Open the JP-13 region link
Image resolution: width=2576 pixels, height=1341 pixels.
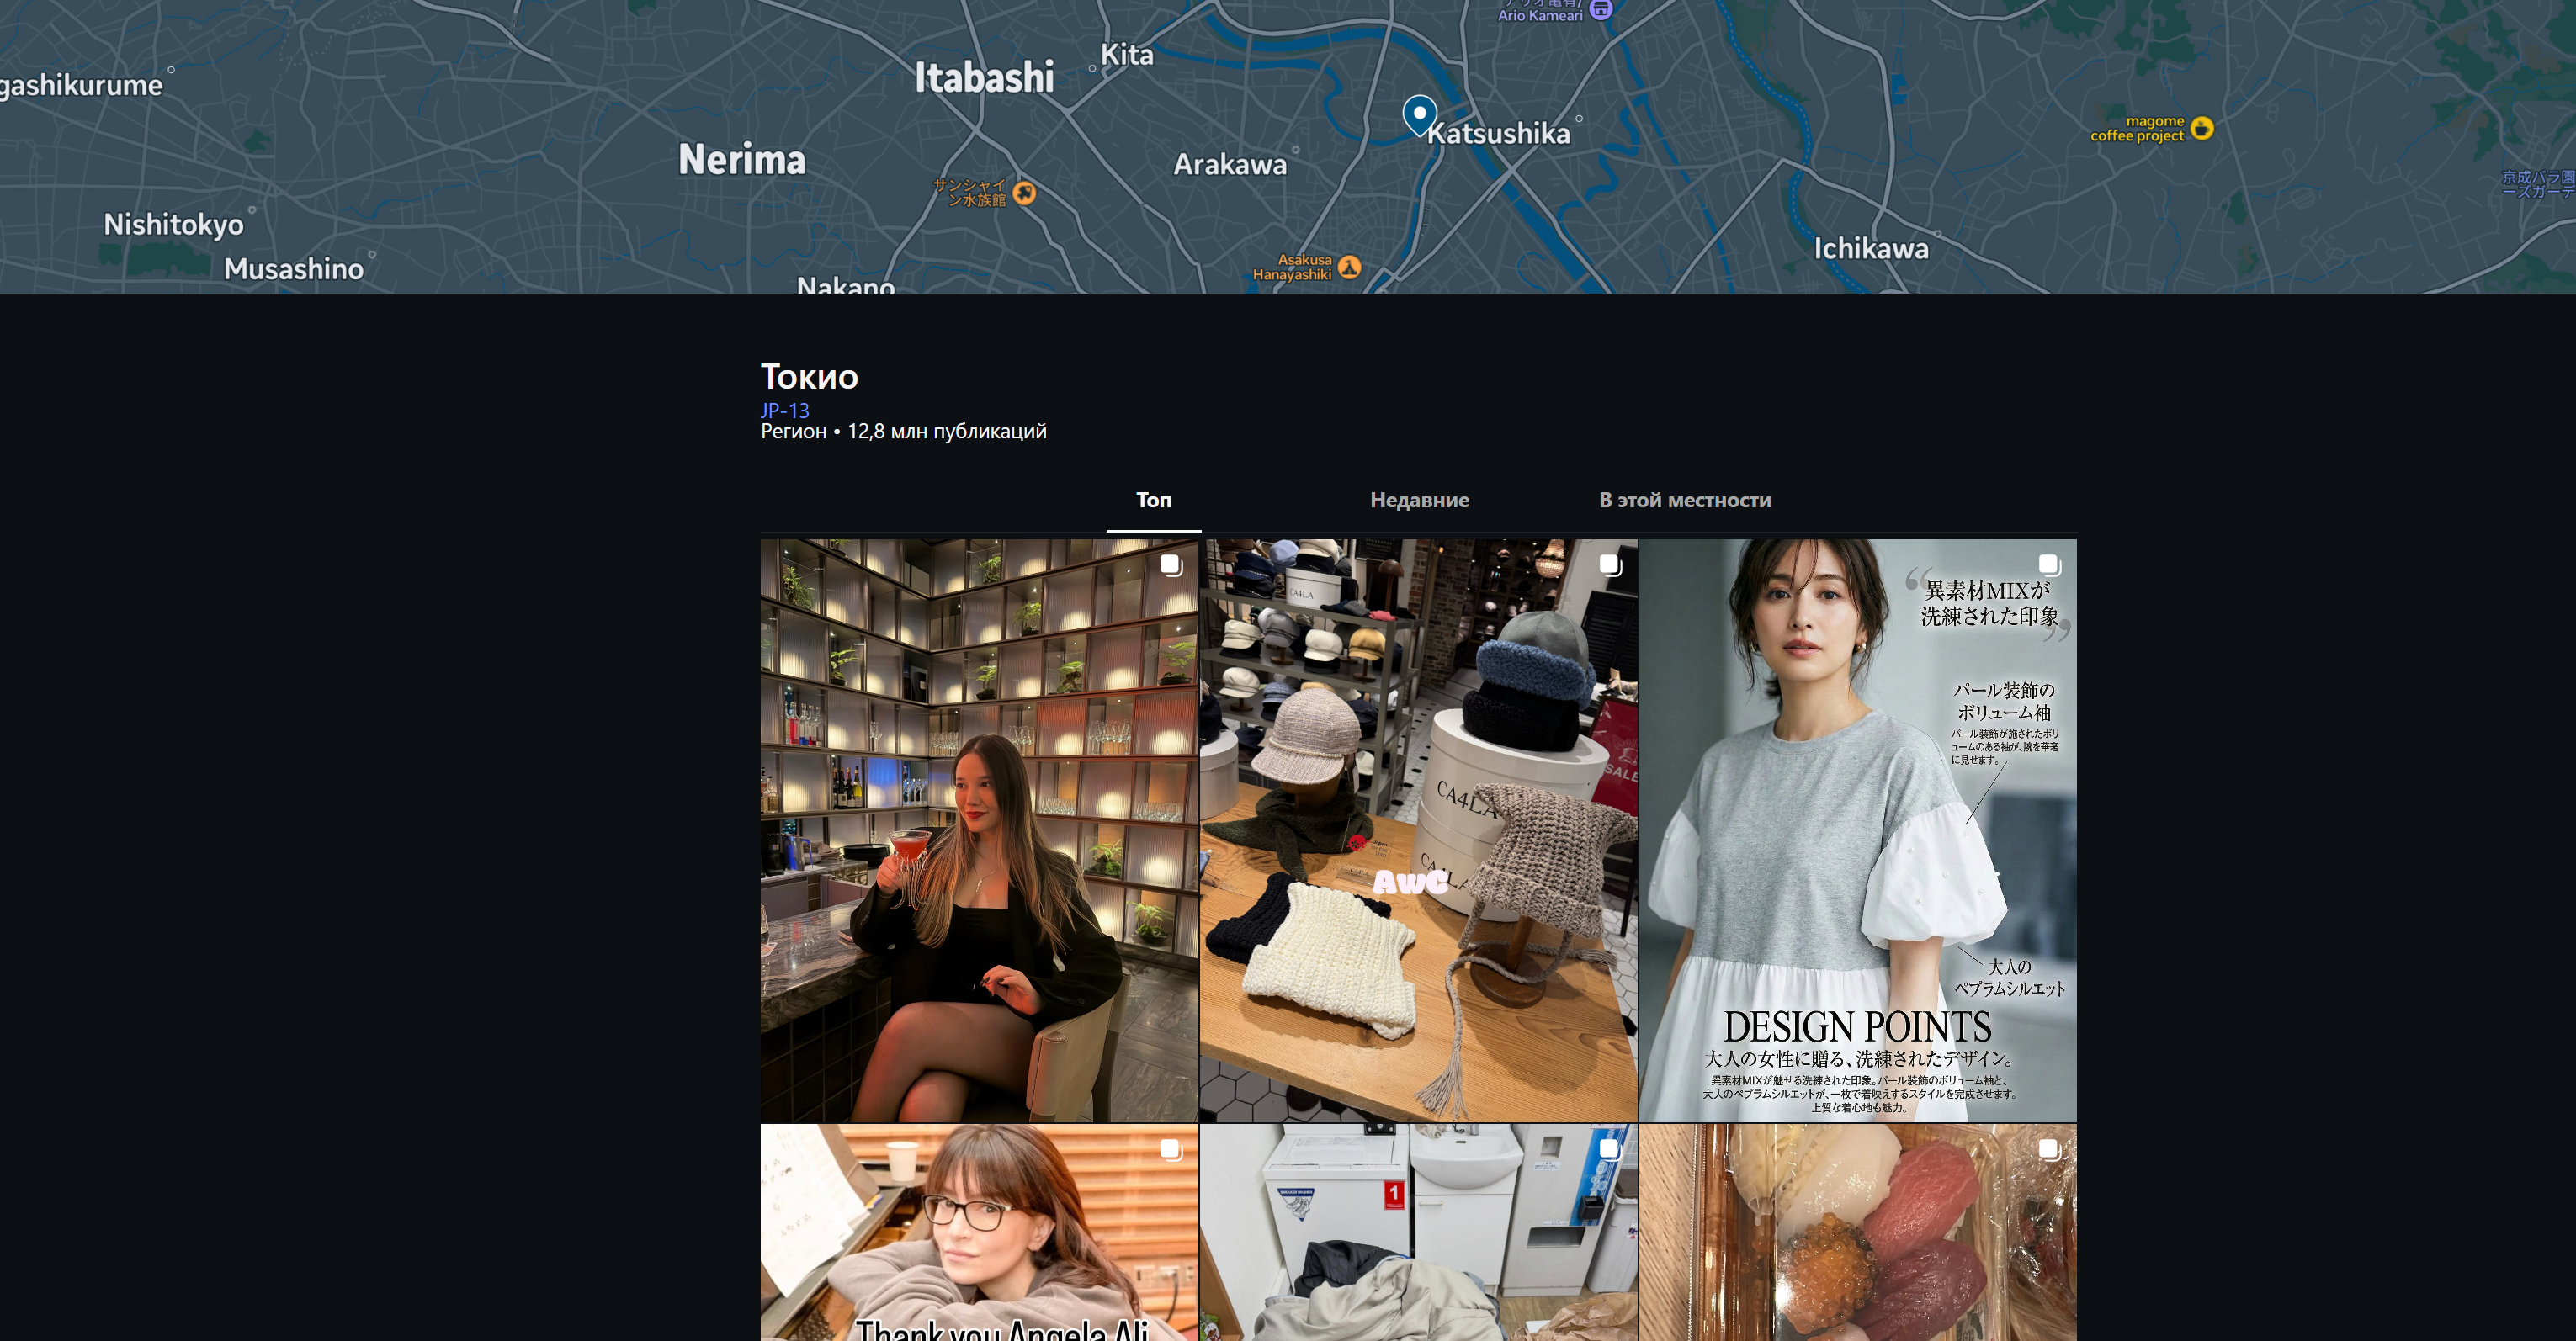pyautogui.click(x=784, y=410)
